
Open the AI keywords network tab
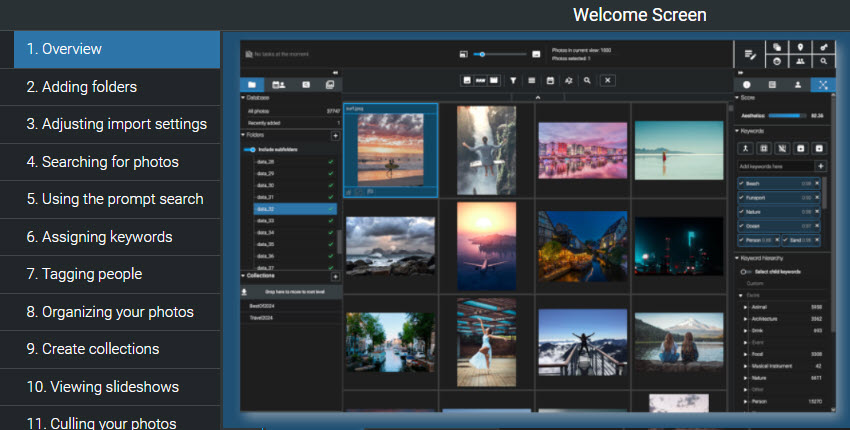point(823,85)
